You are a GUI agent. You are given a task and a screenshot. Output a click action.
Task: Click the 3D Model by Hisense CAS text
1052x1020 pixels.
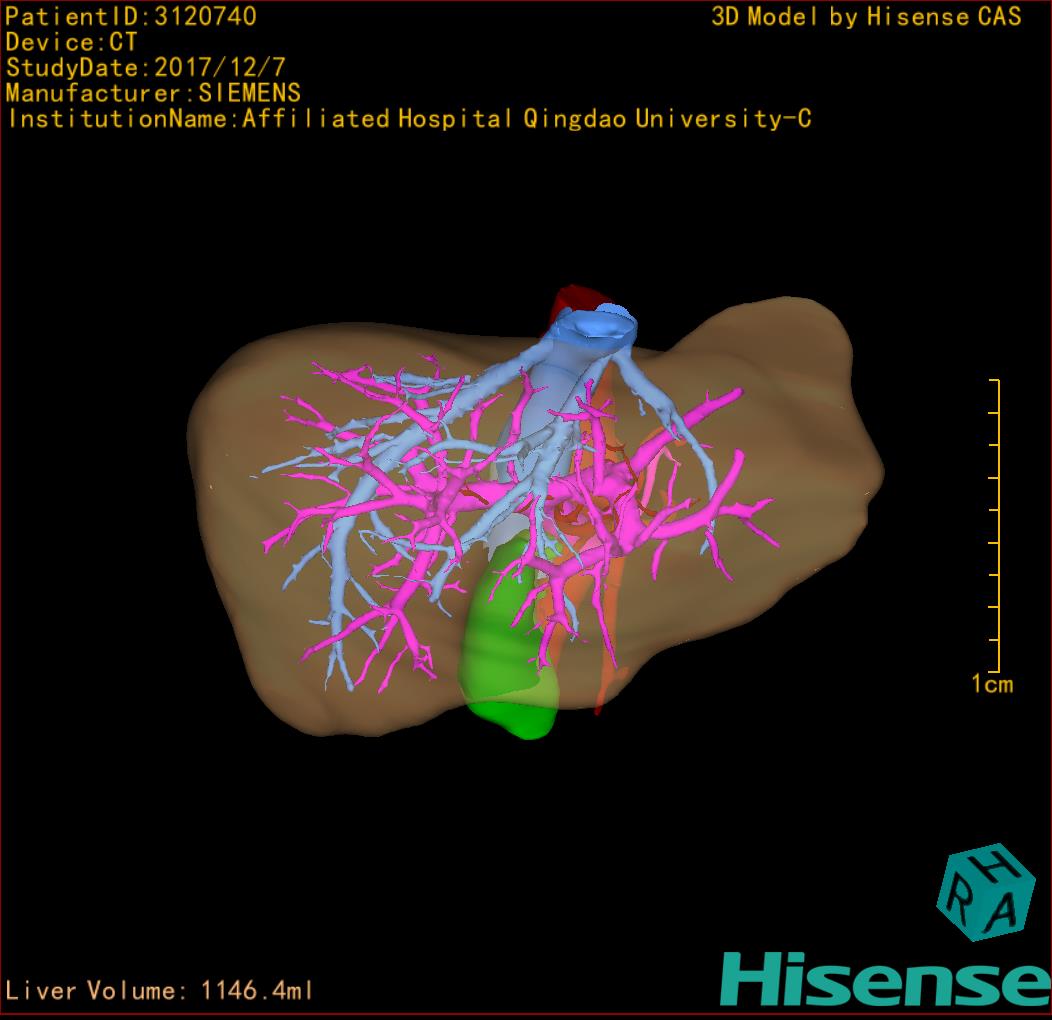tap(866, 16)
